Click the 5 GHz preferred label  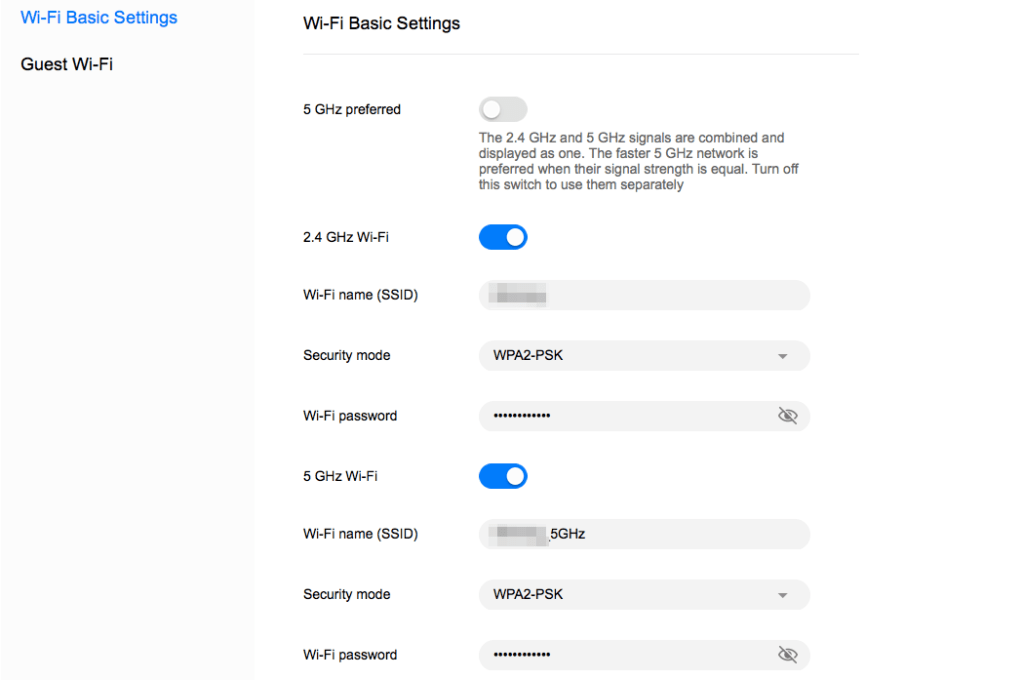[x=352, y=110]
